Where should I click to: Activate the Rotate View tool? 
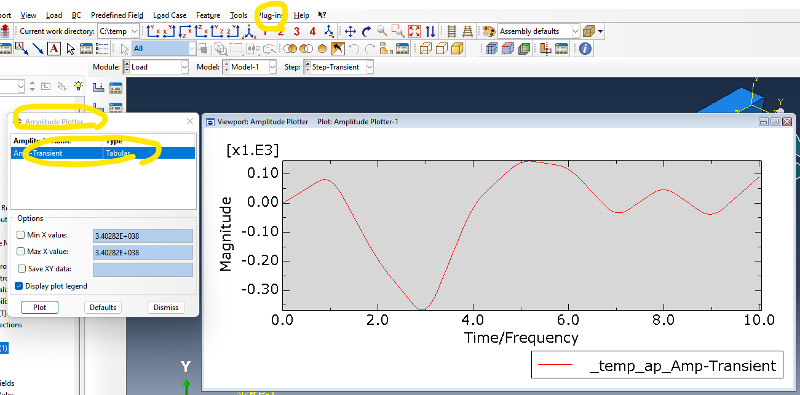tap(366, 31)
